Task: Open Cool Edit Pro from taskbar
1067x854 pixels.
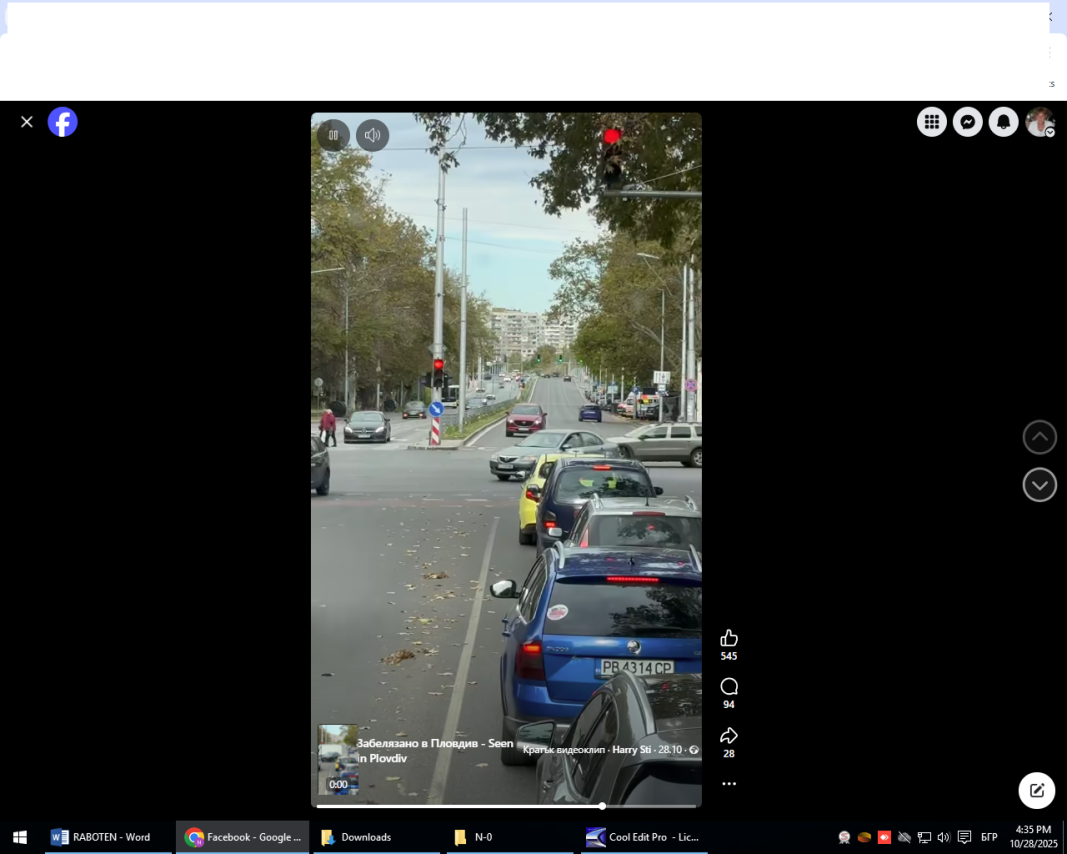Action: (644, 837)
